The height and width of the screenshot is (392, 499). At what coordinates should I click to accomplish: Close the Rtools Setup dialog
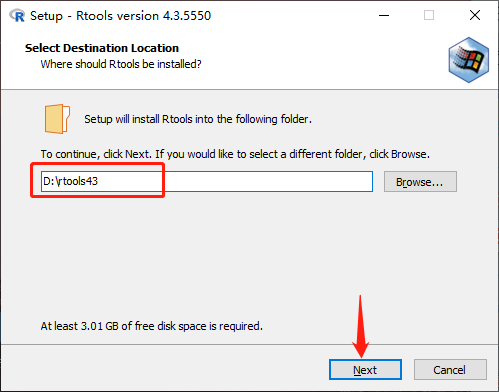475,15
